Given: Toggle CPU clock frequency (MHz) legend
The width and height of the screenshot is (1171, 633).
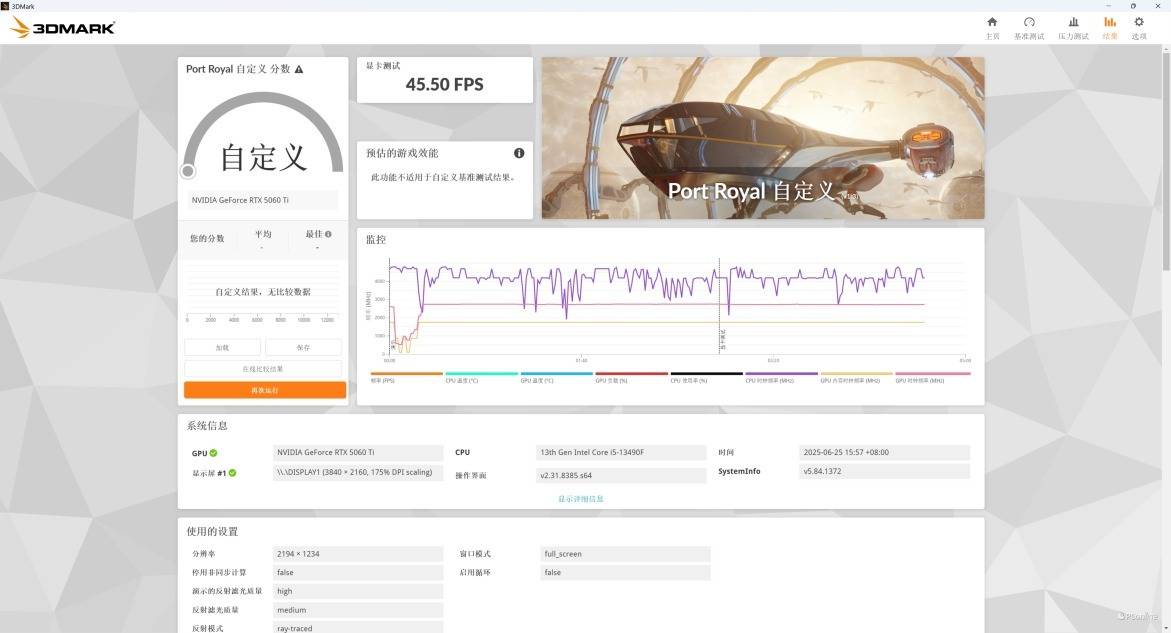Looking at the screenshot, I should pos(781,377).
